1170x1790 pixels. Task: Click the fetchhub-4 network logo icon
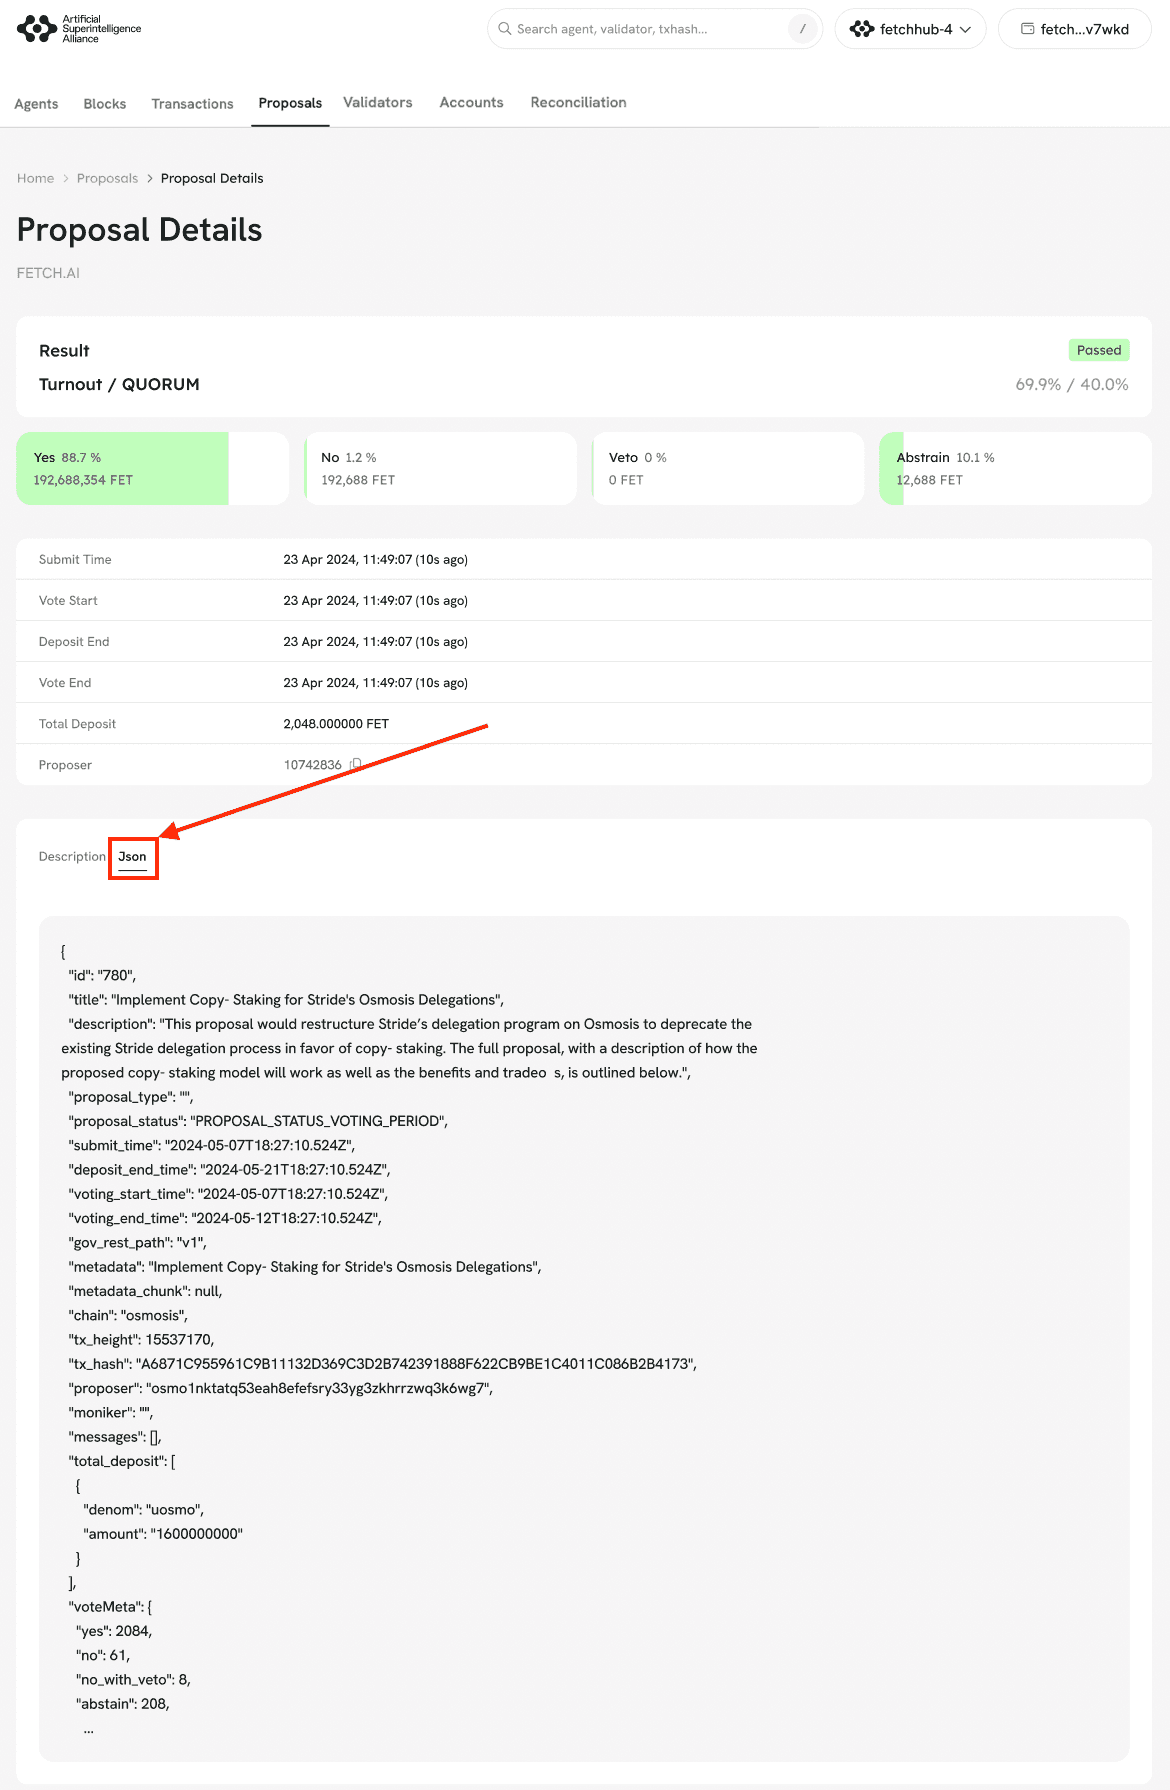pyautogui.click(x=861, y=29)
